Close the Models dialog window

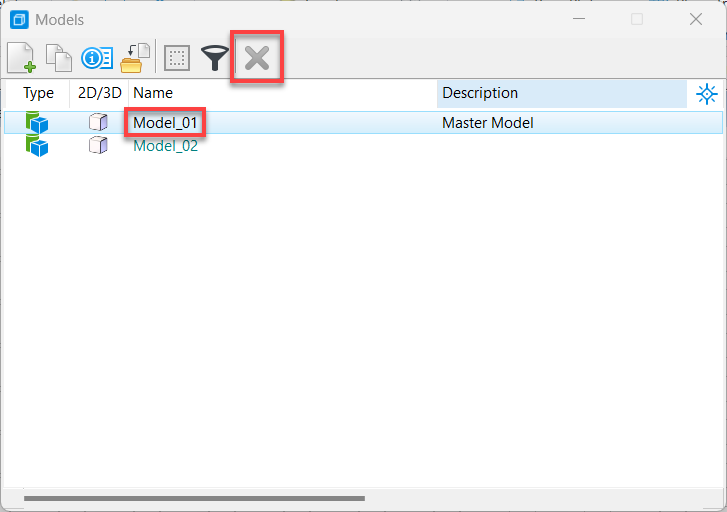click(x=695, y=19)
